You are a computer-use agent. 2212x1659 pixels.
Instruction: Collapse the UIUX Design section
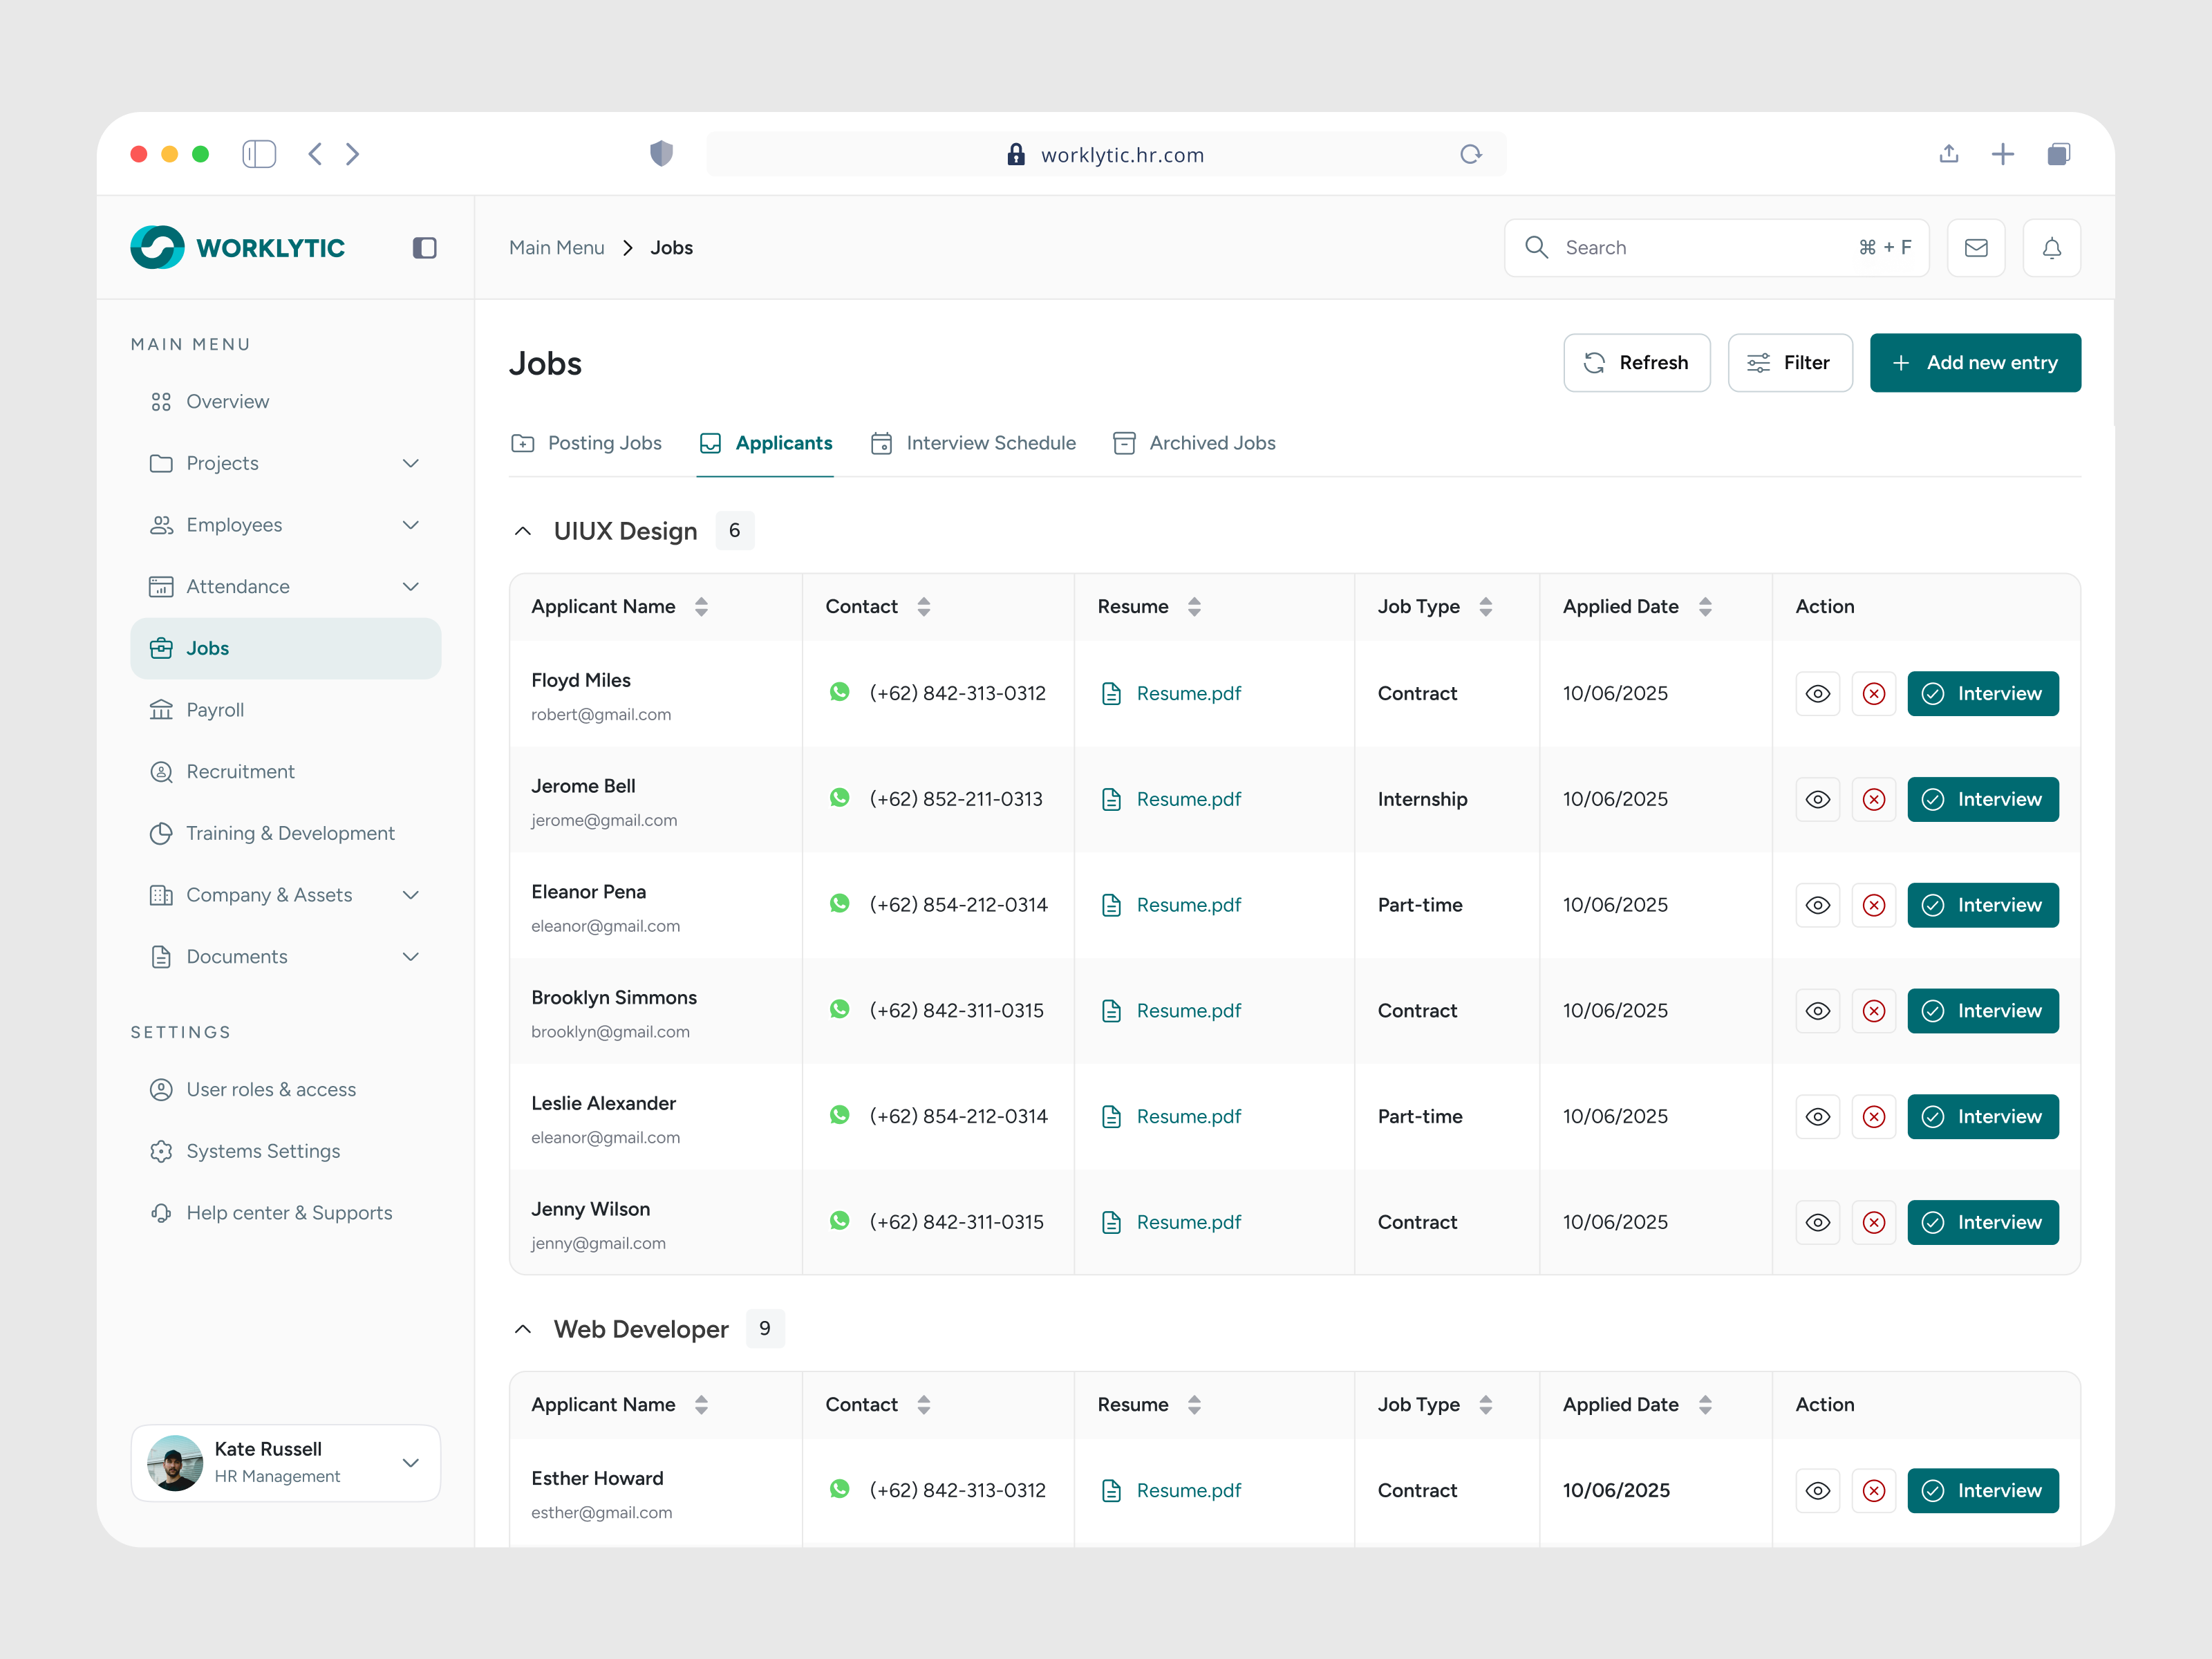click(522, 531)
